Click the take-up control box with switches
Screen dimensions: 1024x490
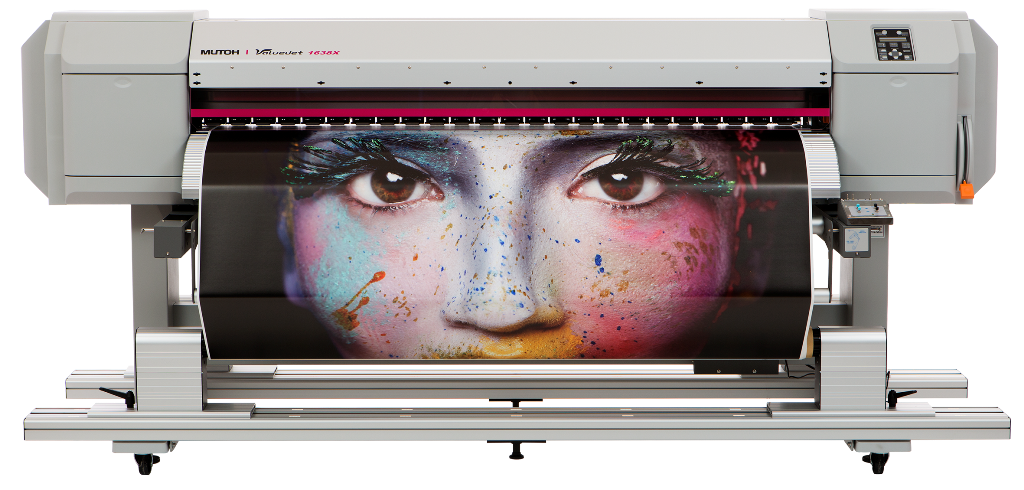coord(864,212)
